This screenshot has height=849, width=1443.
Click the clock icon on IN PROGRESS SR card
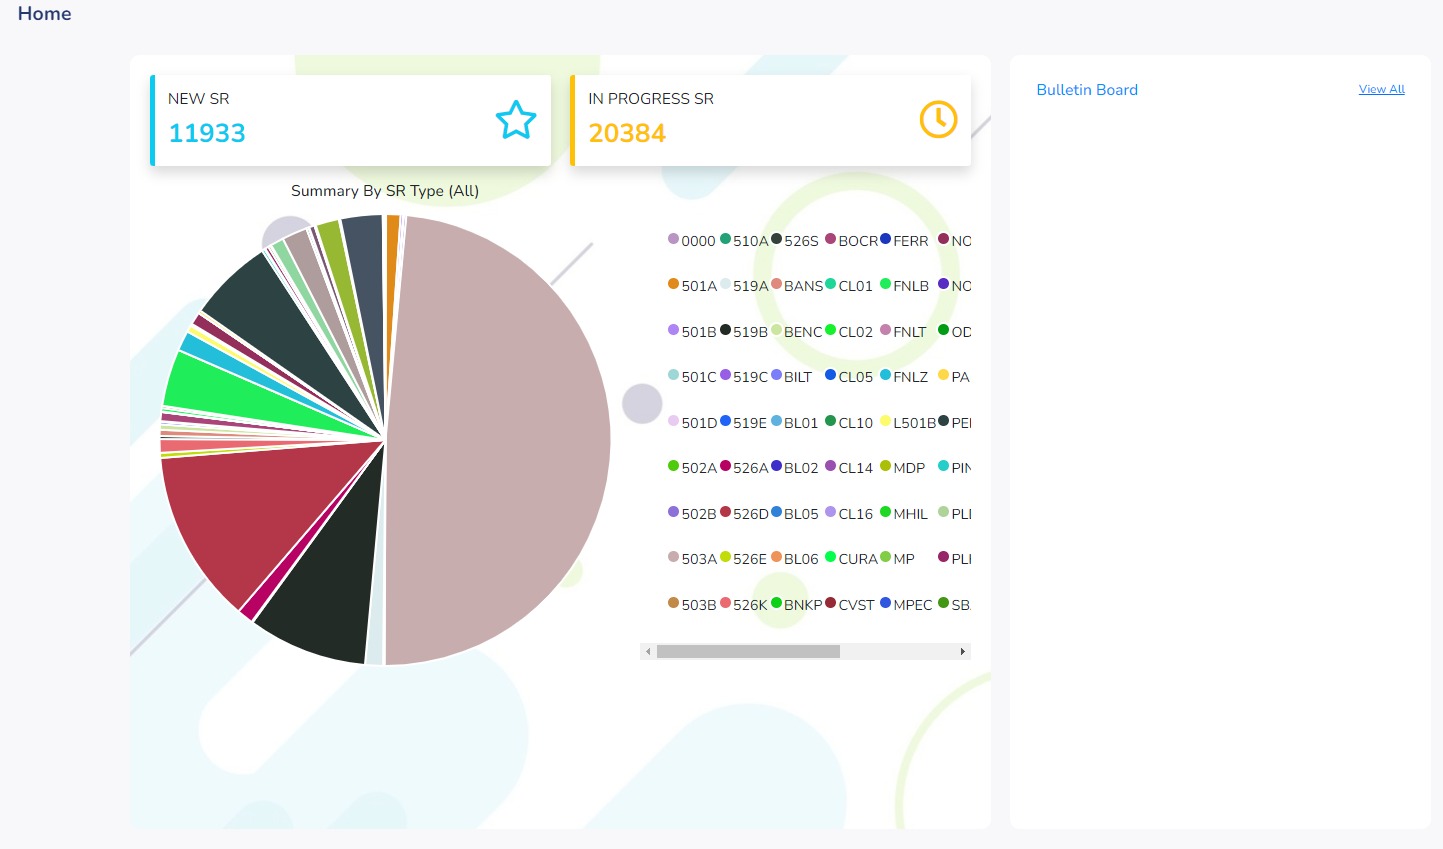[938, 120]
